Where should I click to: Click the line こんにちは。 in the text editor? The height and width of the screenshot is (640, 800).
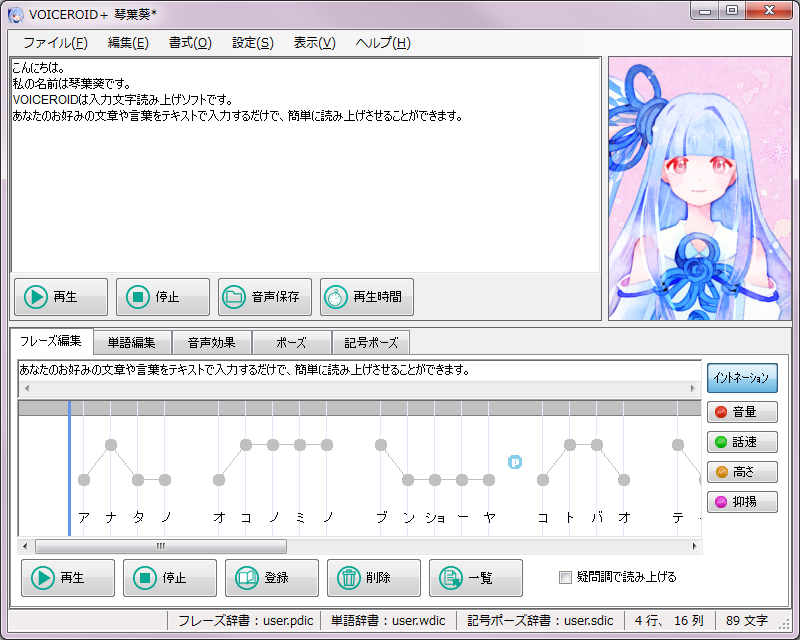pyautogui.click(x=38, y=67)
